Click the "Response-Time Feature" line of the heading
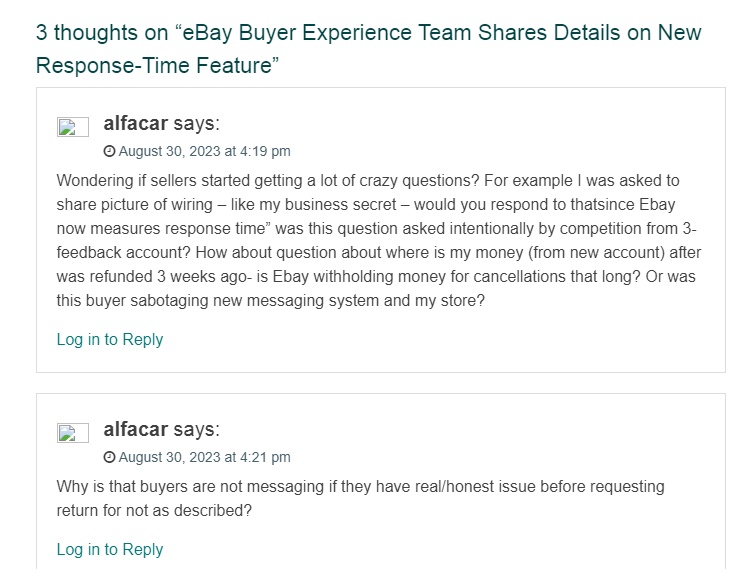This screenshot has height=569, width=754. click(x=157, y=65)
